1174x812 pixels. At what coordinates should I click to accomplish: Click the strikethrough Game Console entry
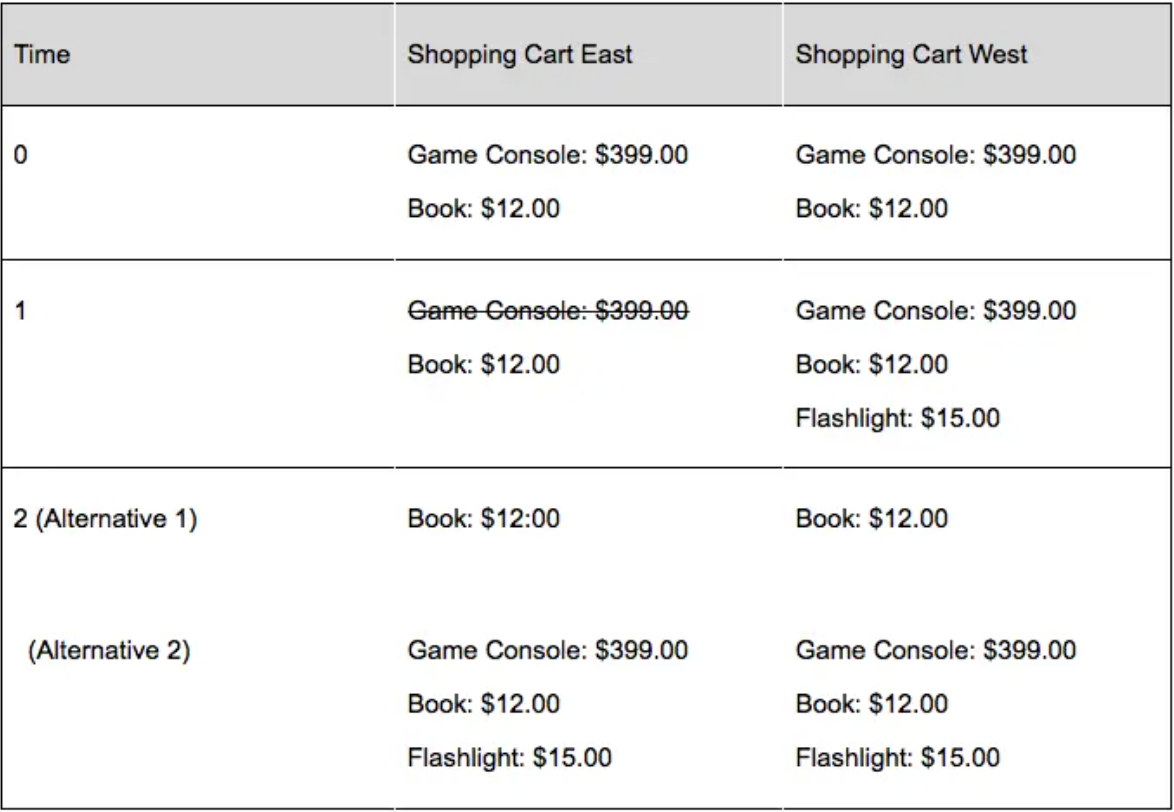(x=547, y=312)
